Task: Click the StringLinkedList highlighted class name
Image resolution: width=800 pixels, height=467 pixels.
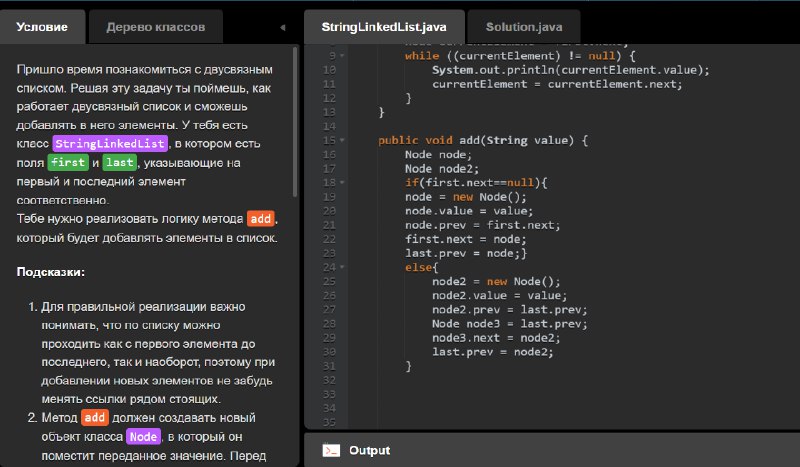Action: [x=110, y=143]
